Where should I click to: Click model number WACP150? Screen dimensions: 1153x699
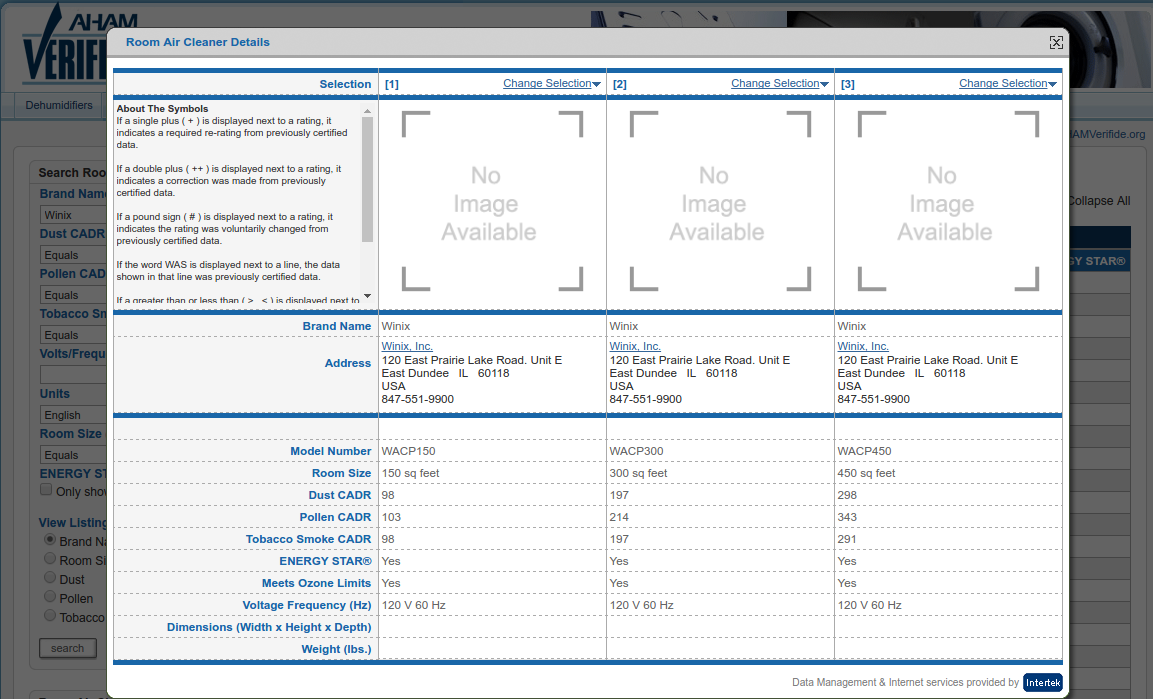(x=409, y=451)
